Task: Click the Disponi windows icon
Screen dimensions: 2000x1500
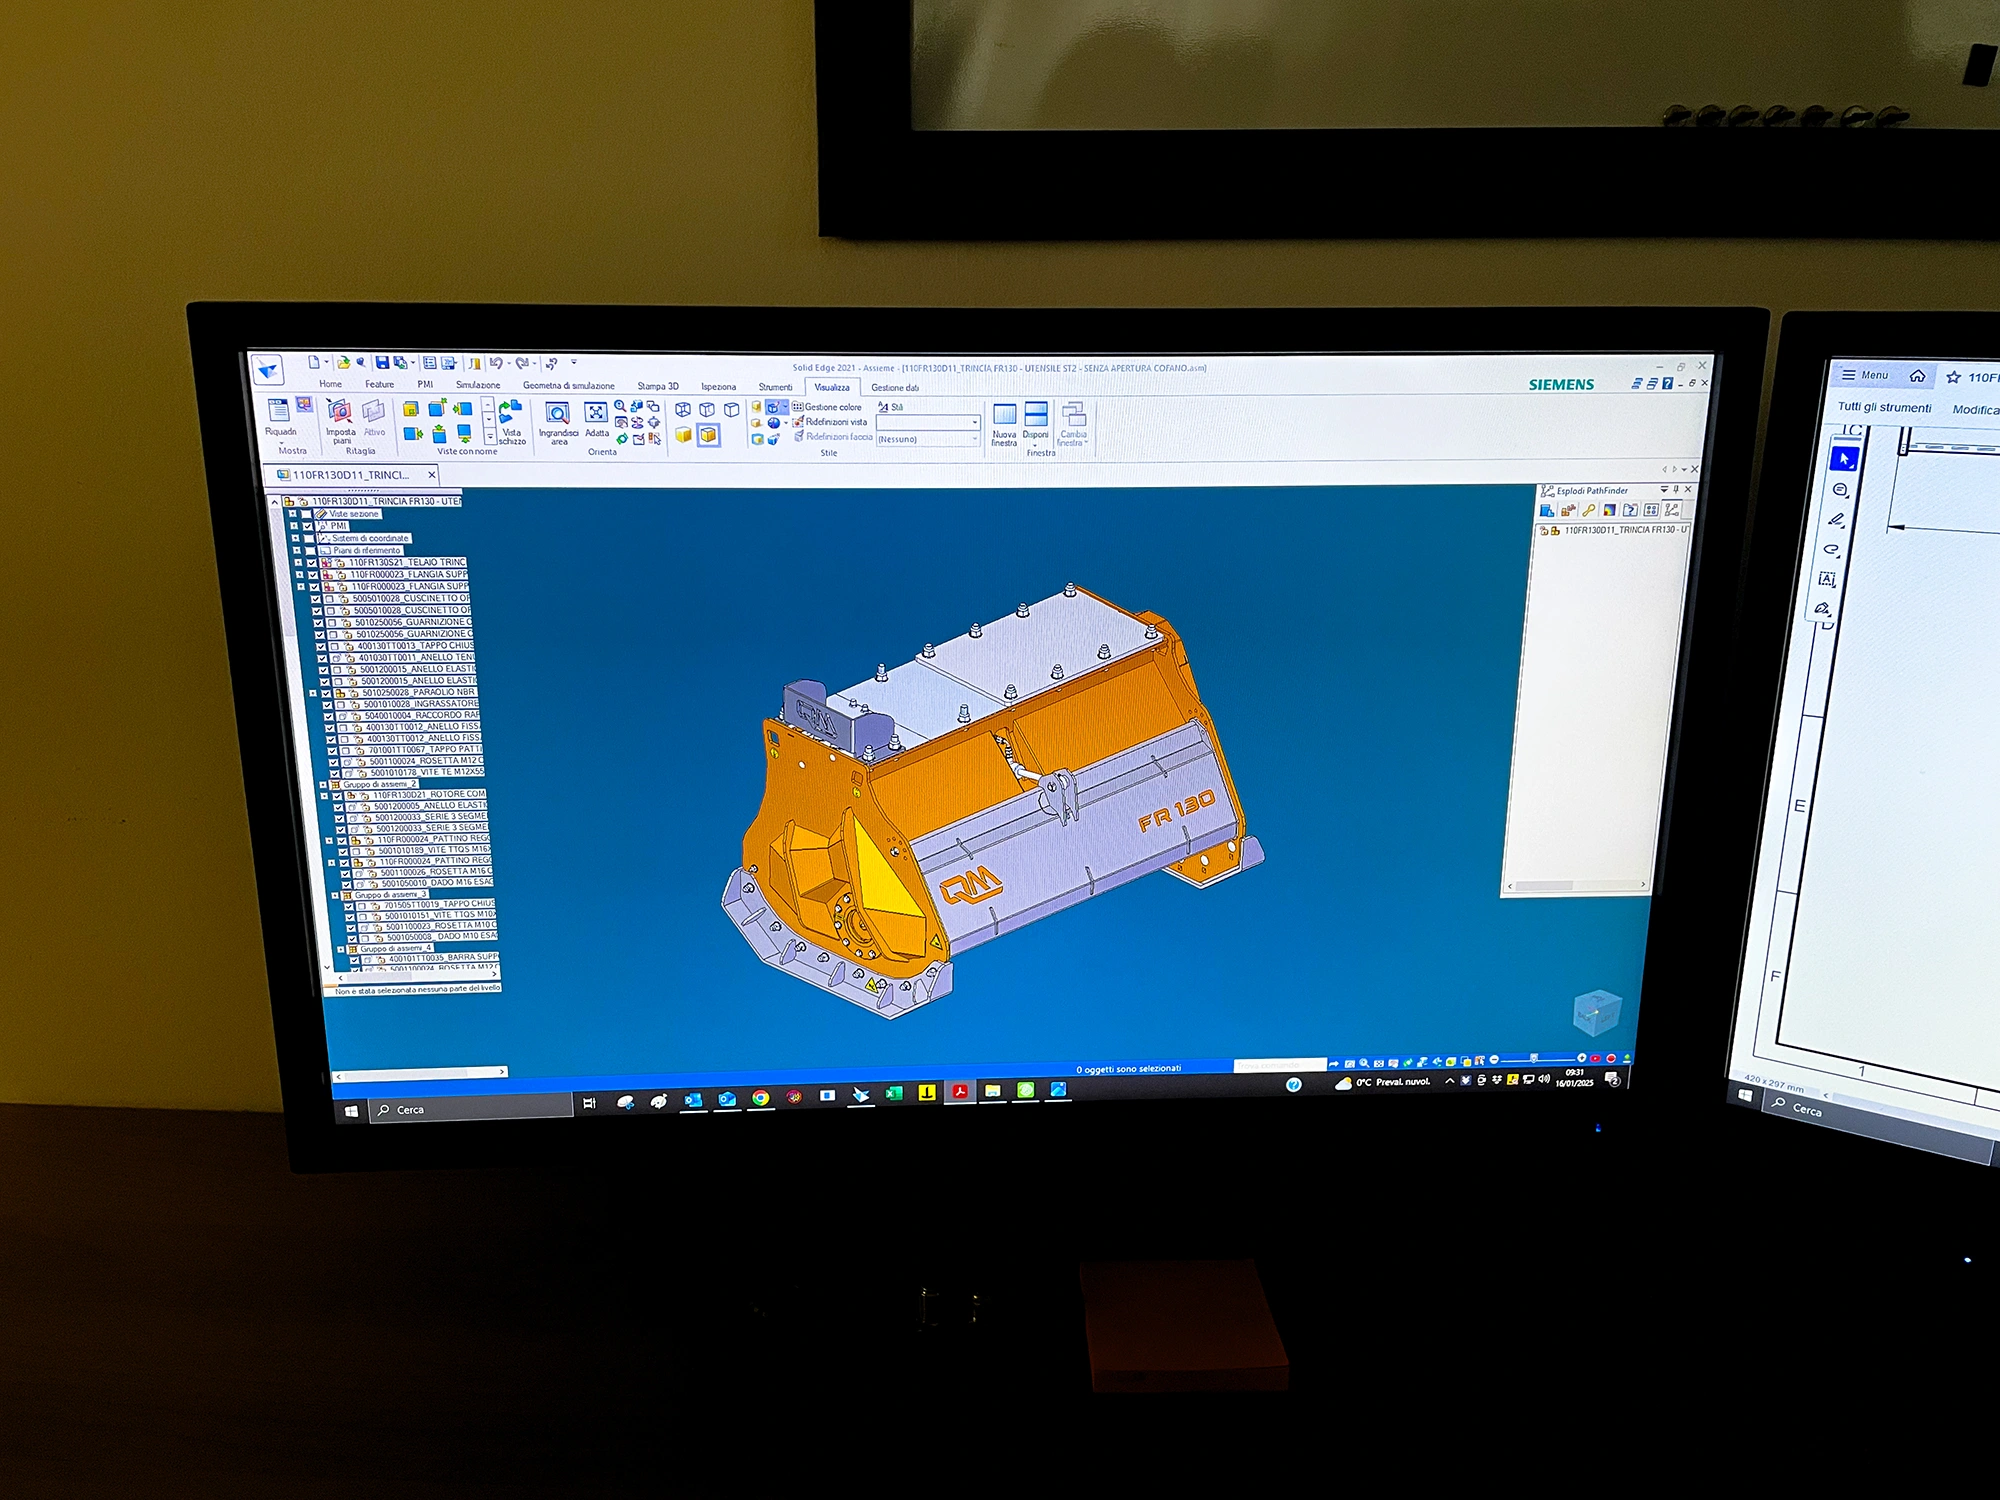Action: click(x=1036, y=421)
